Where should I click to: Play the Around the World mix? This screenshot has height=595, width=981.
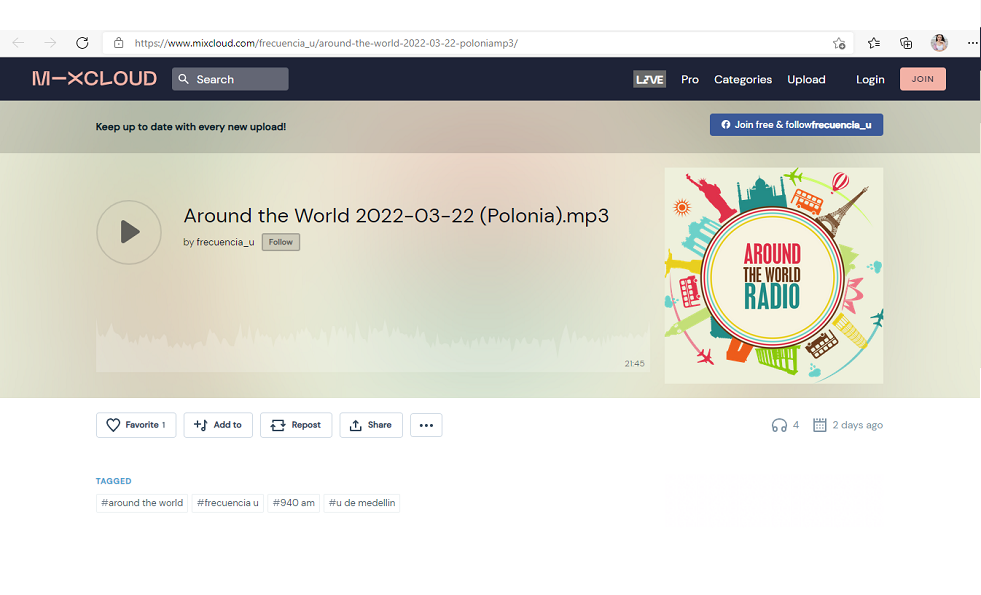128,232
